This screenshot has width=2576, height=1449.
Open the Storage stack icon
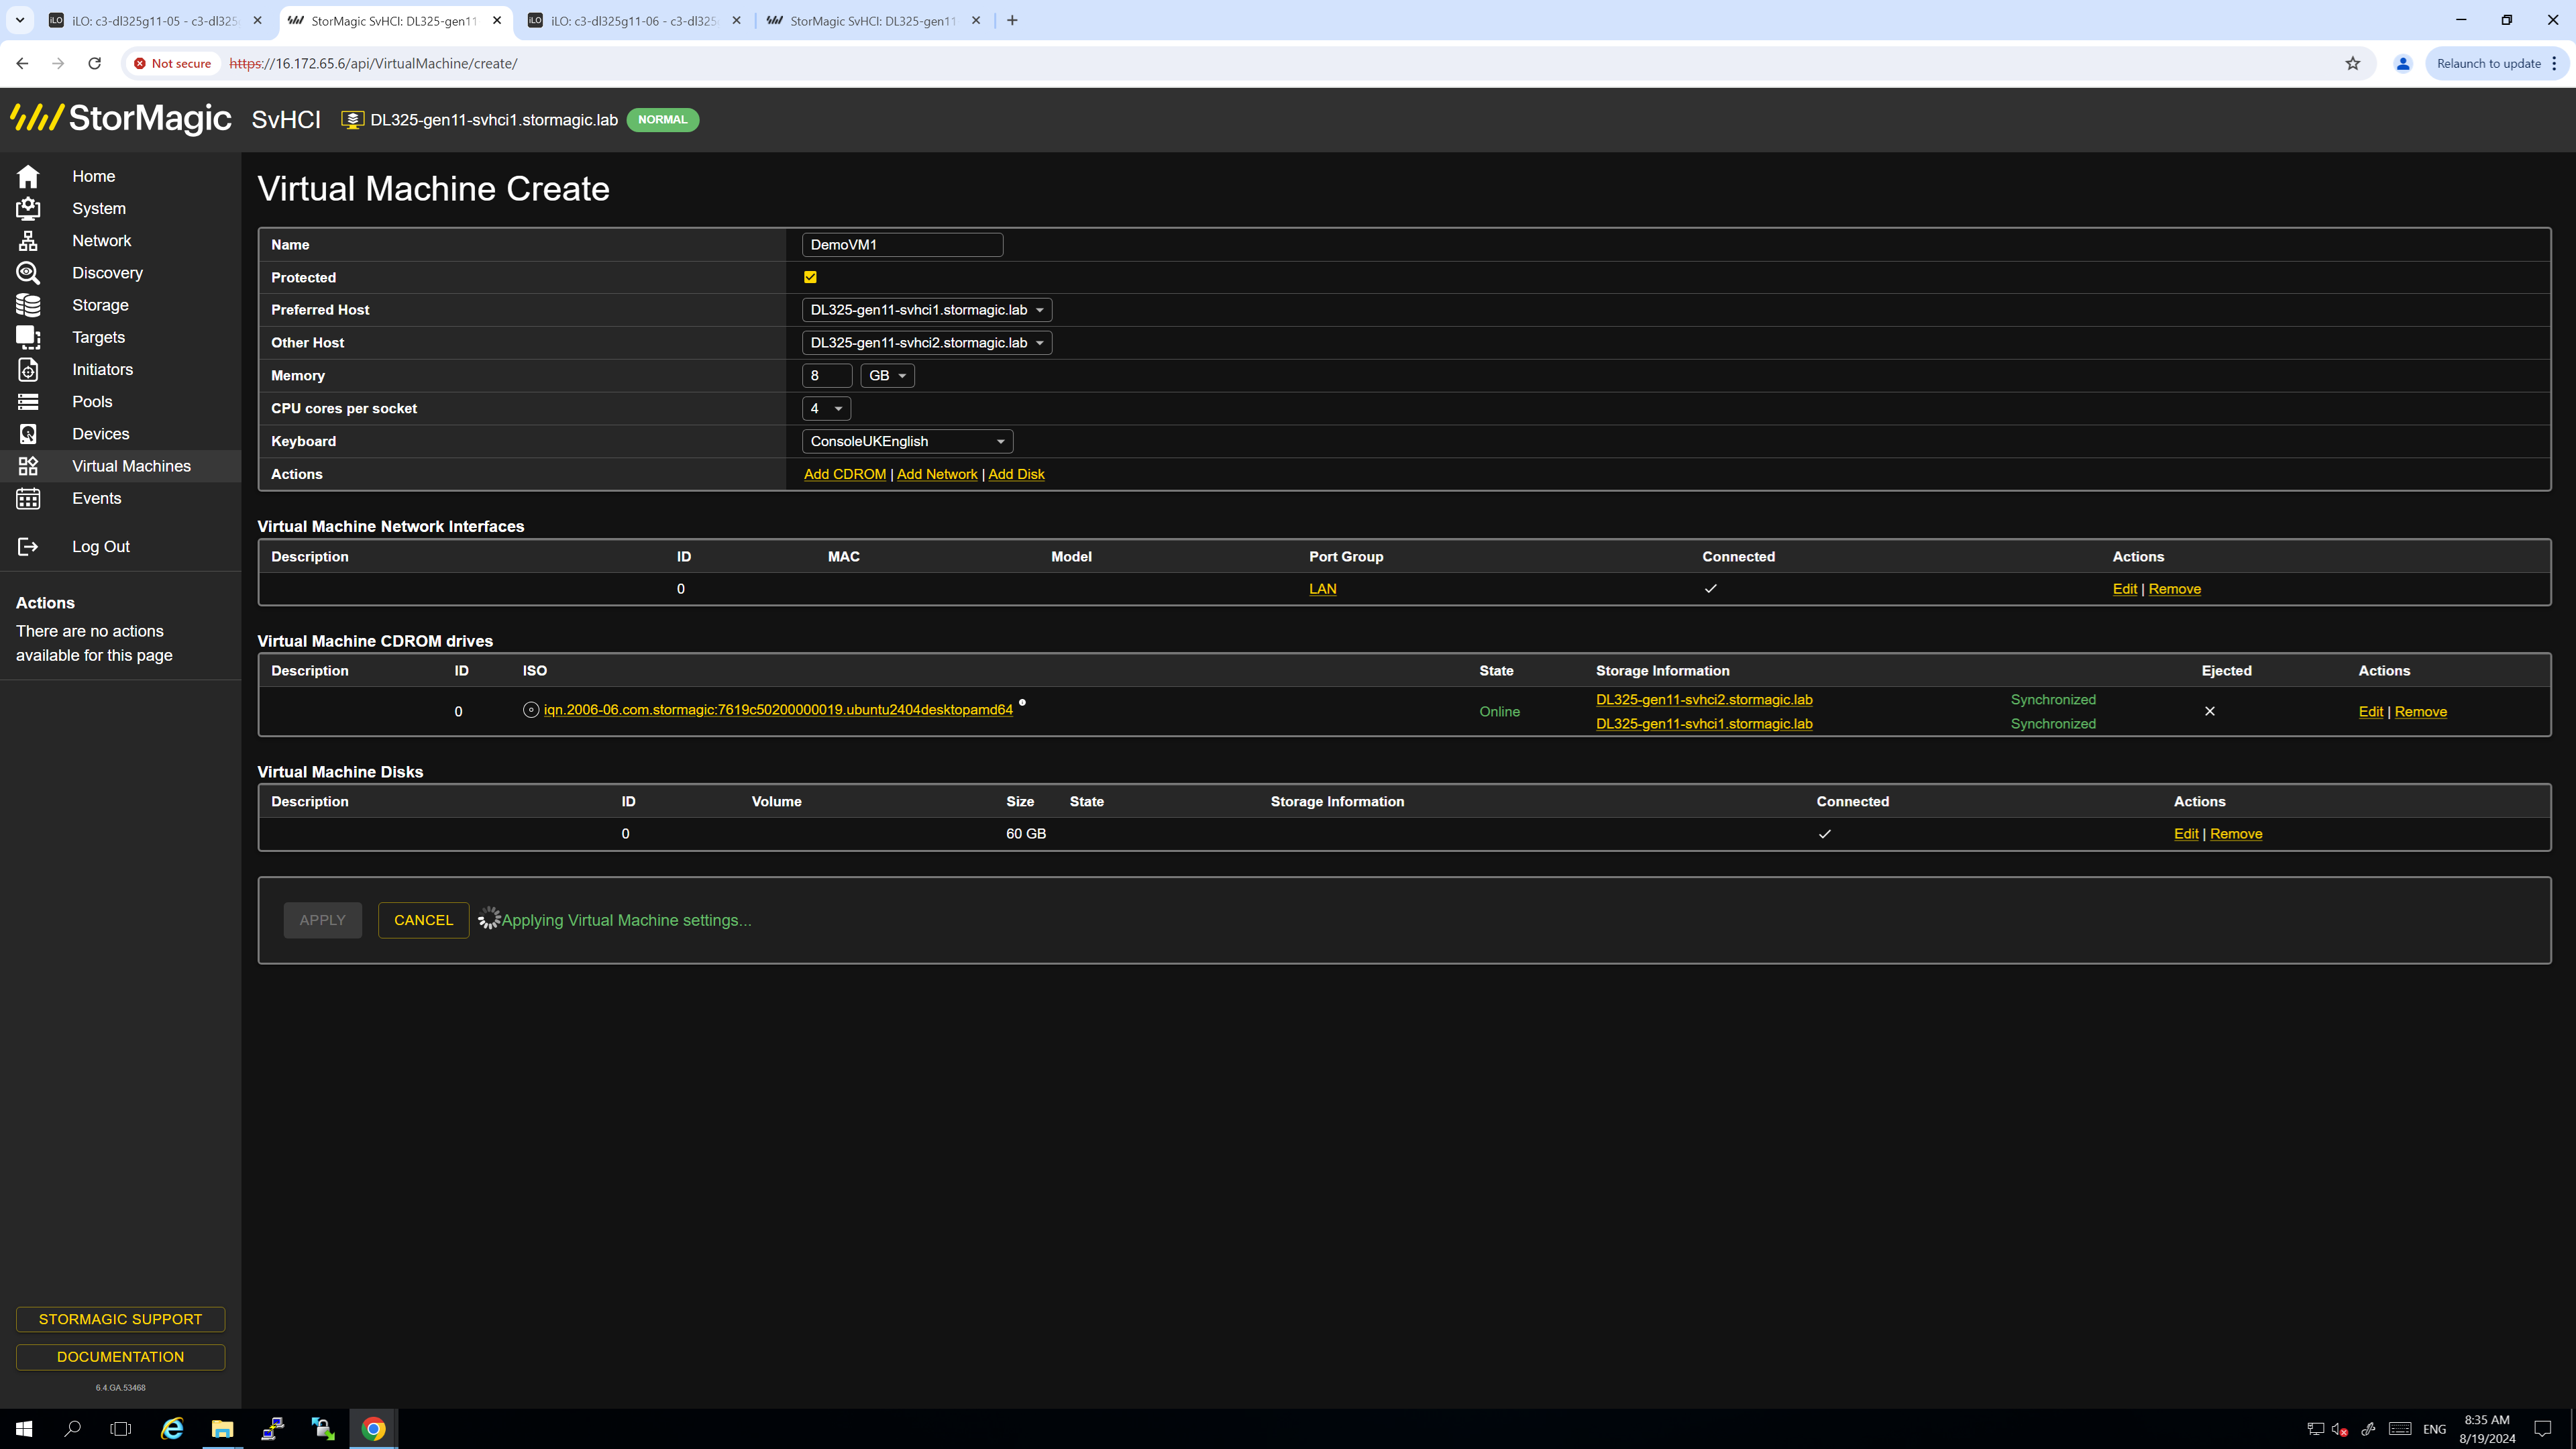click(x=28, y=305)
